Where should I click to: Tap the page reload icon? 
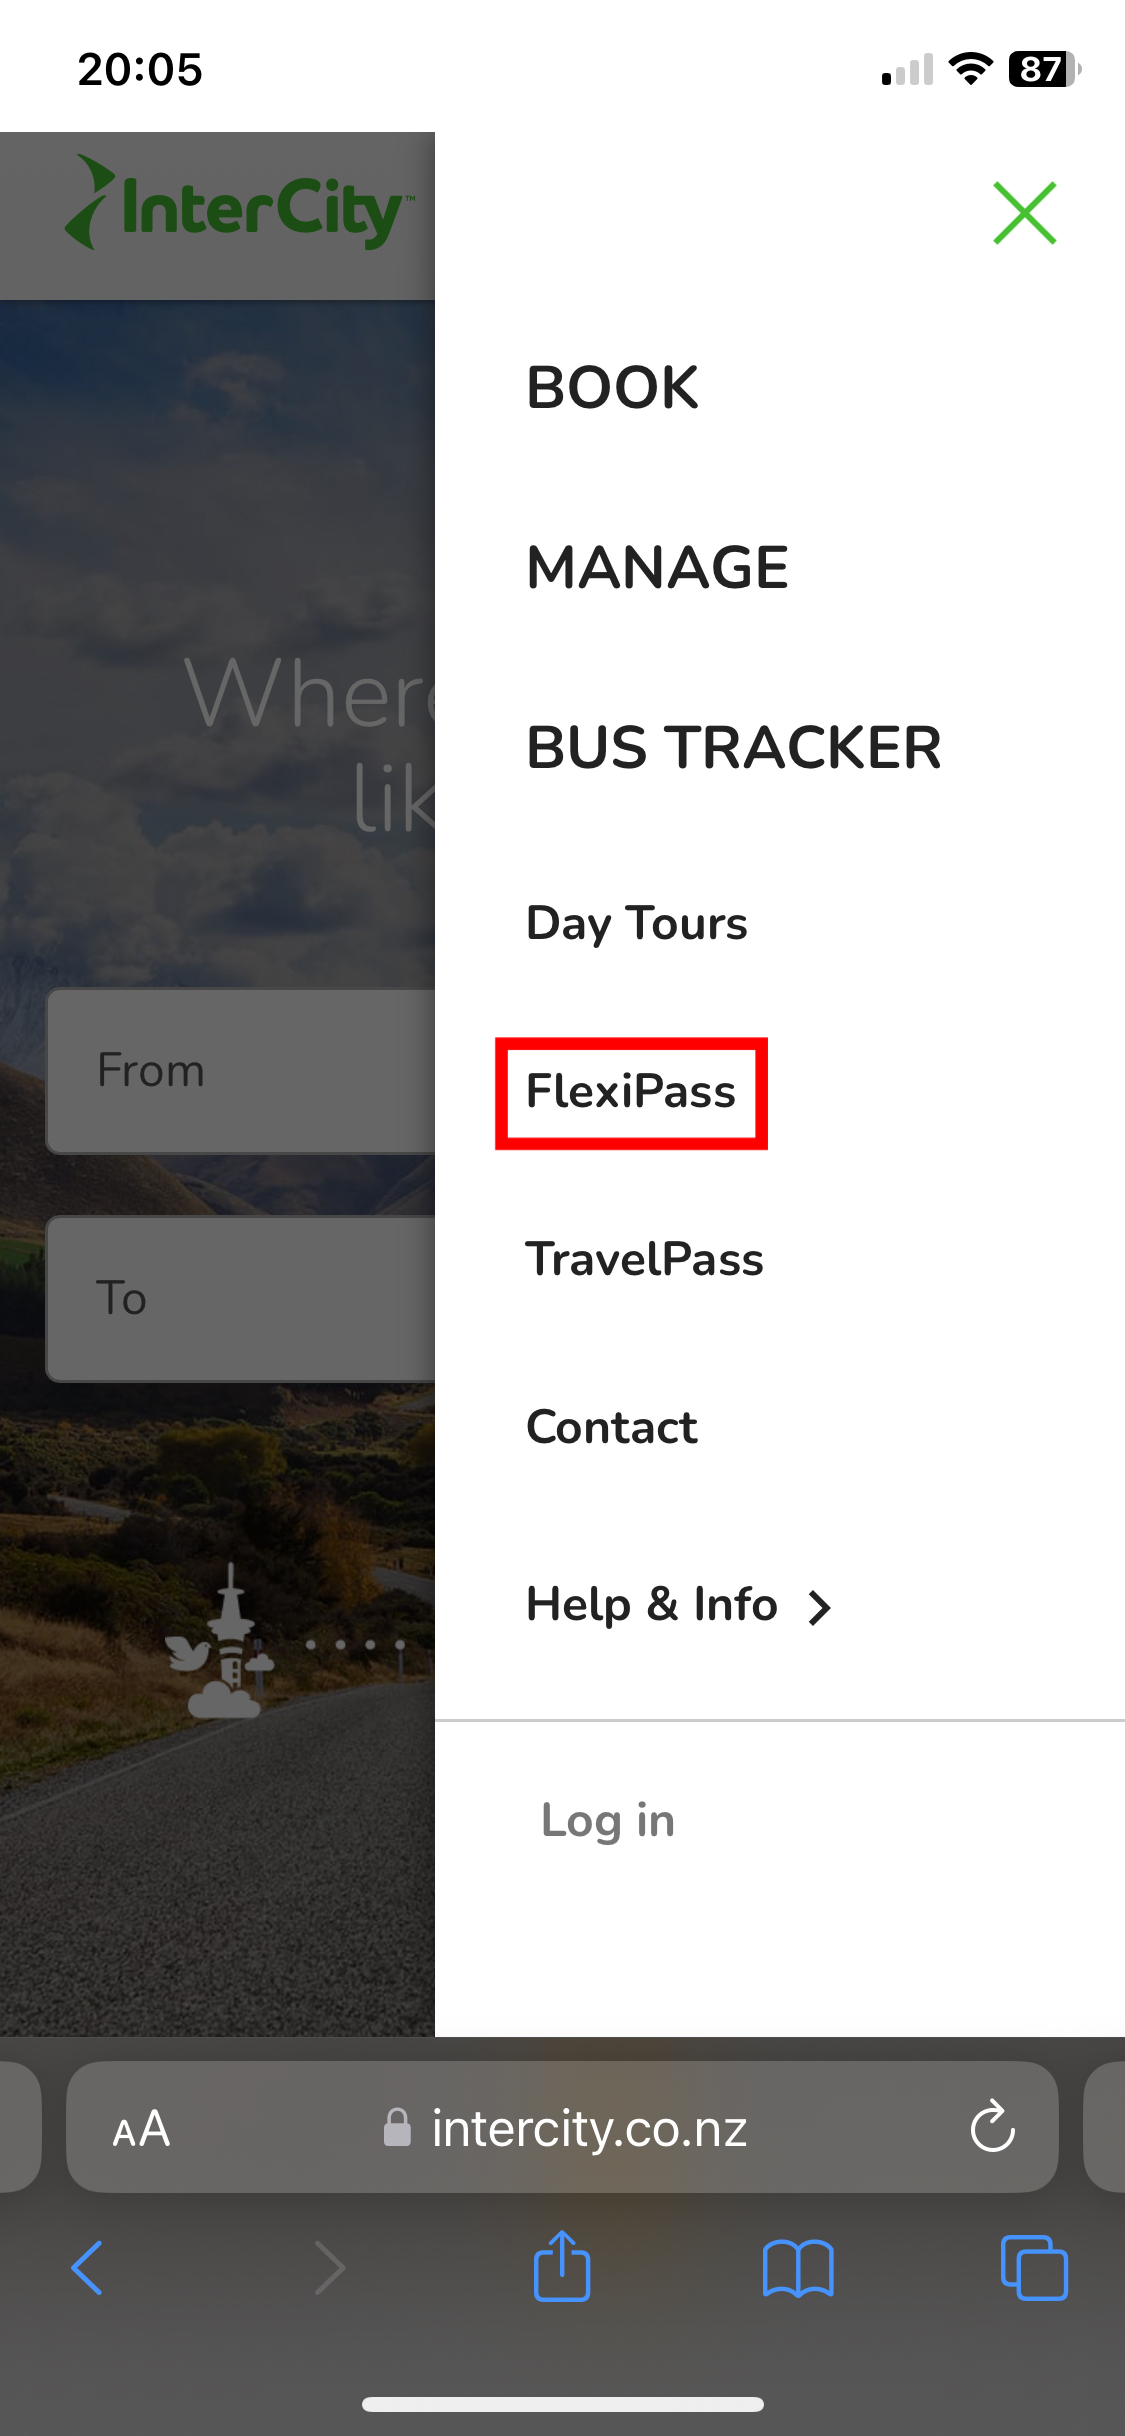point(991,2128)
